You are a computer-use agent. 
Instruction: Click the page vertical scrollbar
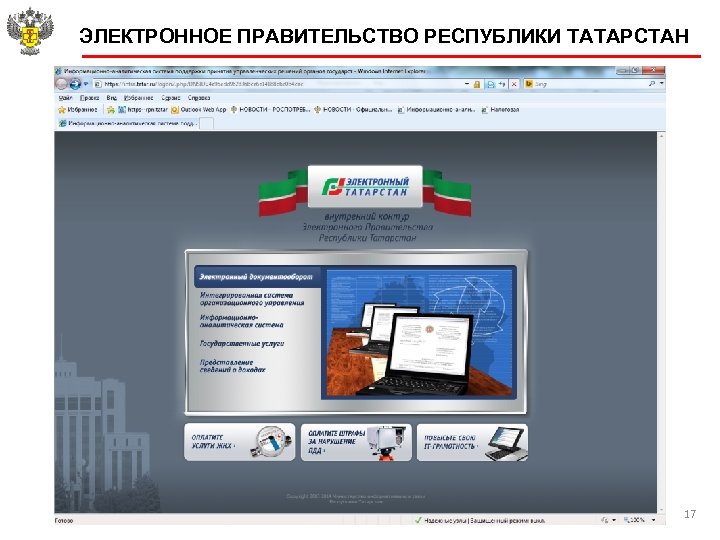pyautogui.click(x=661, y=322)
